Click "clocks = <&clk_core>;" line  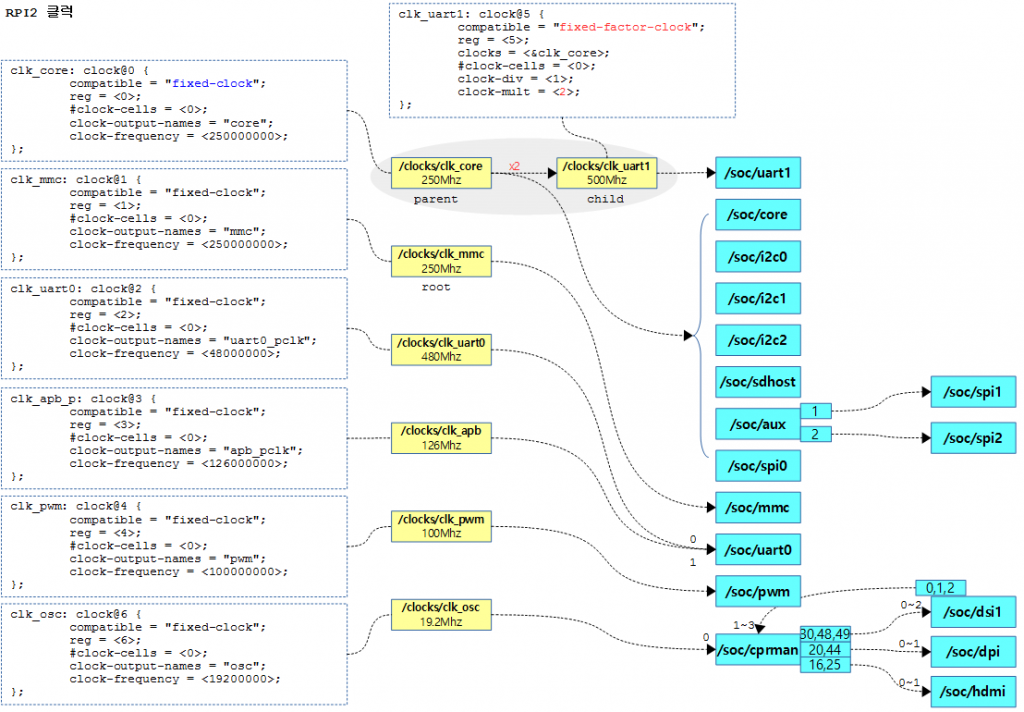(x=534, y=53)
